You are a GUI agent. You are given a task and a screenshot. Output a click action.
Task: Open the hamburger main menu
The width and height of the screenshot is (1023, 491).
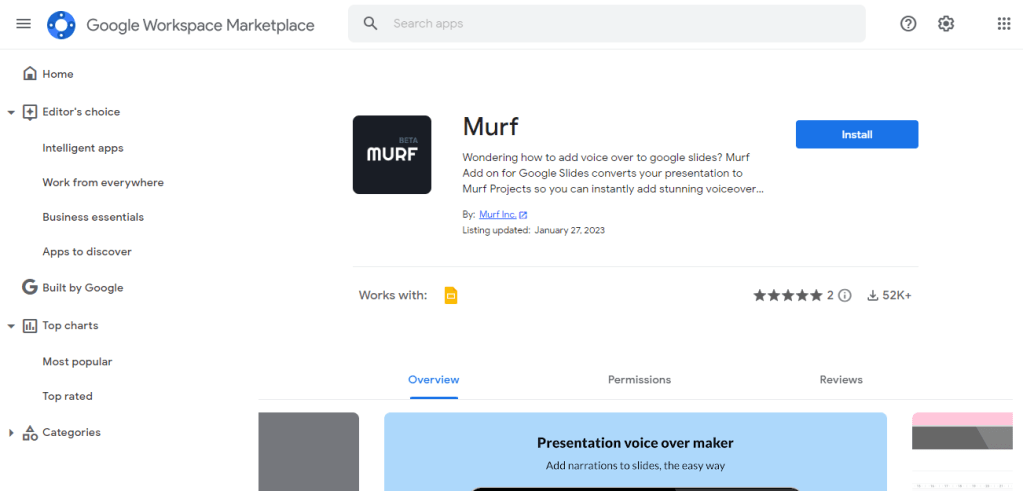tap(23, 24)
